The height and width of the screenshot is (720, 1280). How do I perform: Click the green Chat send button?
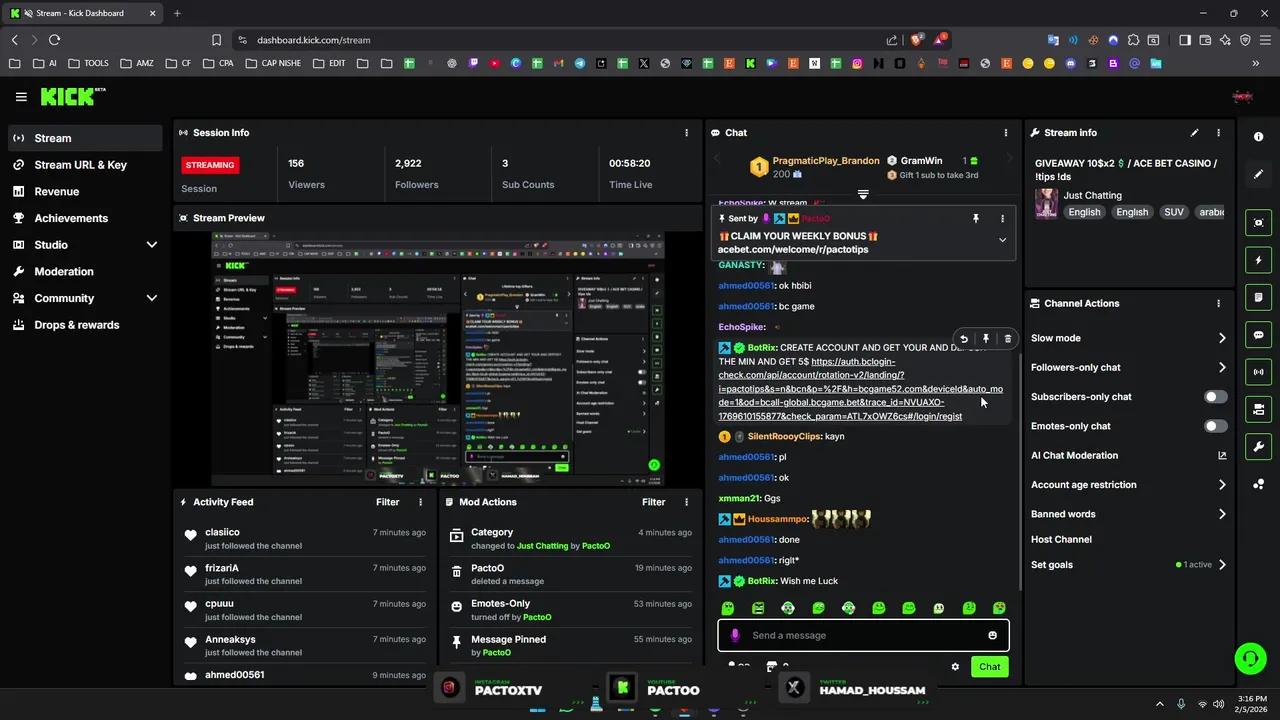coord(989,667)
